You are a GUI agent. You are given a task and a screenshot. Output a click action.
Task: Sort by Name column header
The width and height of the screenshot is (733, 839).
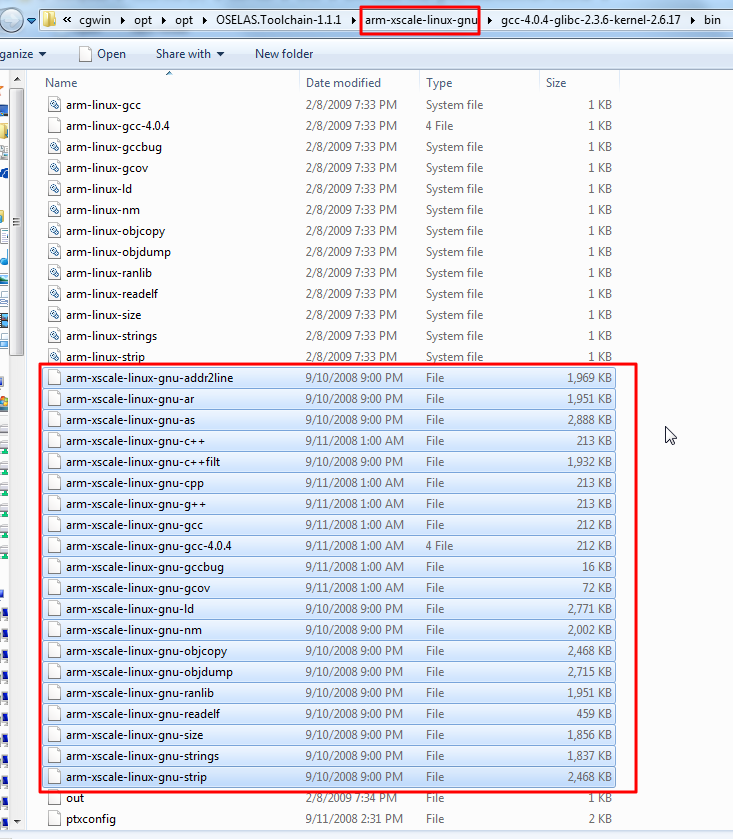pyautogui.click(x=170, y=83)
